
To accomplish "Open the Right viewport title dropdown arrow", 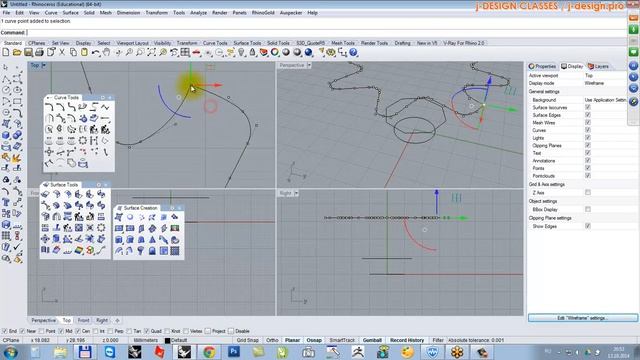I will pyautogui.click(x=297, y=193).
